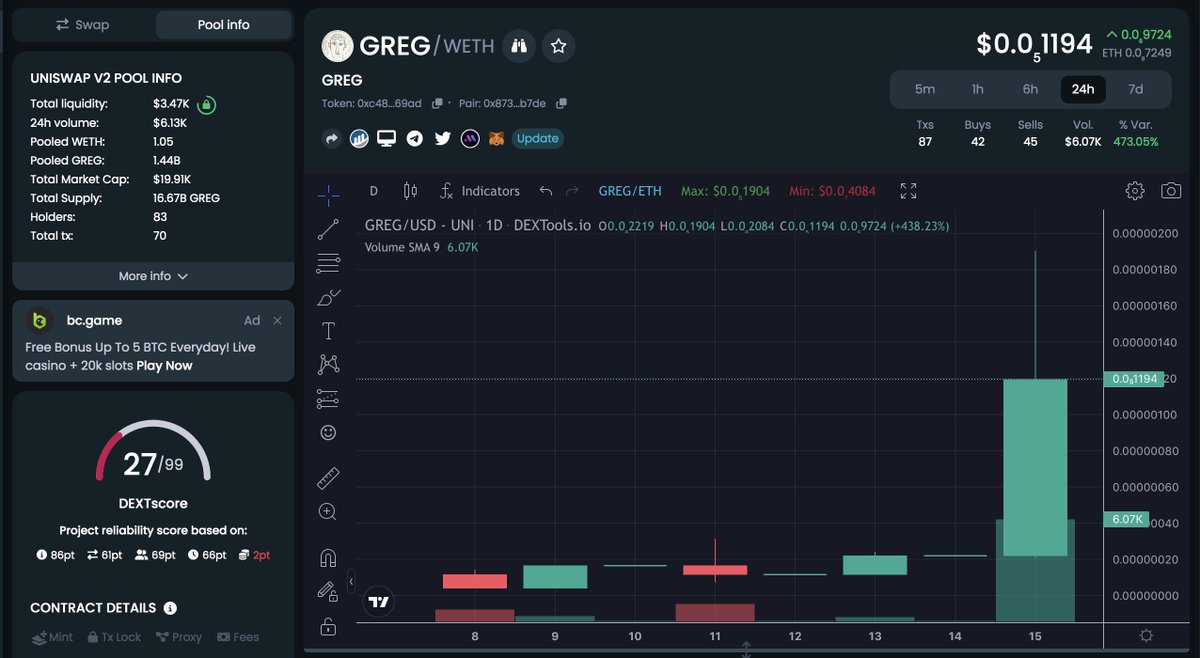This screenshot has height=658, width=1200.
Task: Copy the pair address 0x873...b7de
Action: pyautogui.click(x=561, y=103)
